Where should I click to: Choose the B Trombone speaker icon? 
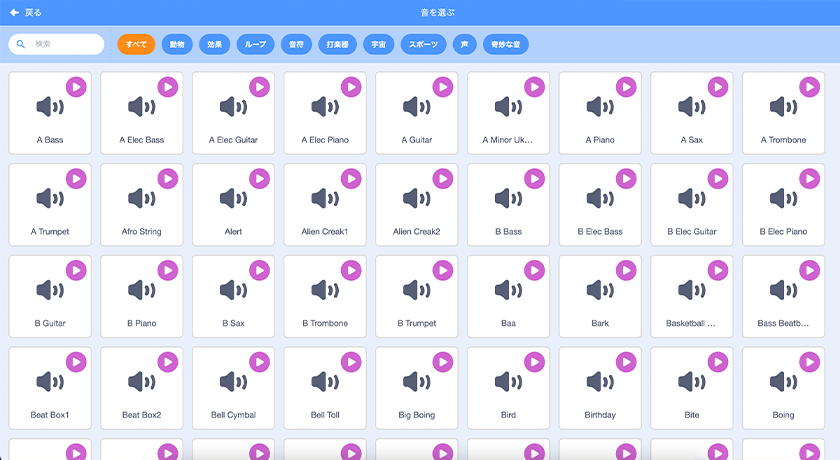coord(325,290)
